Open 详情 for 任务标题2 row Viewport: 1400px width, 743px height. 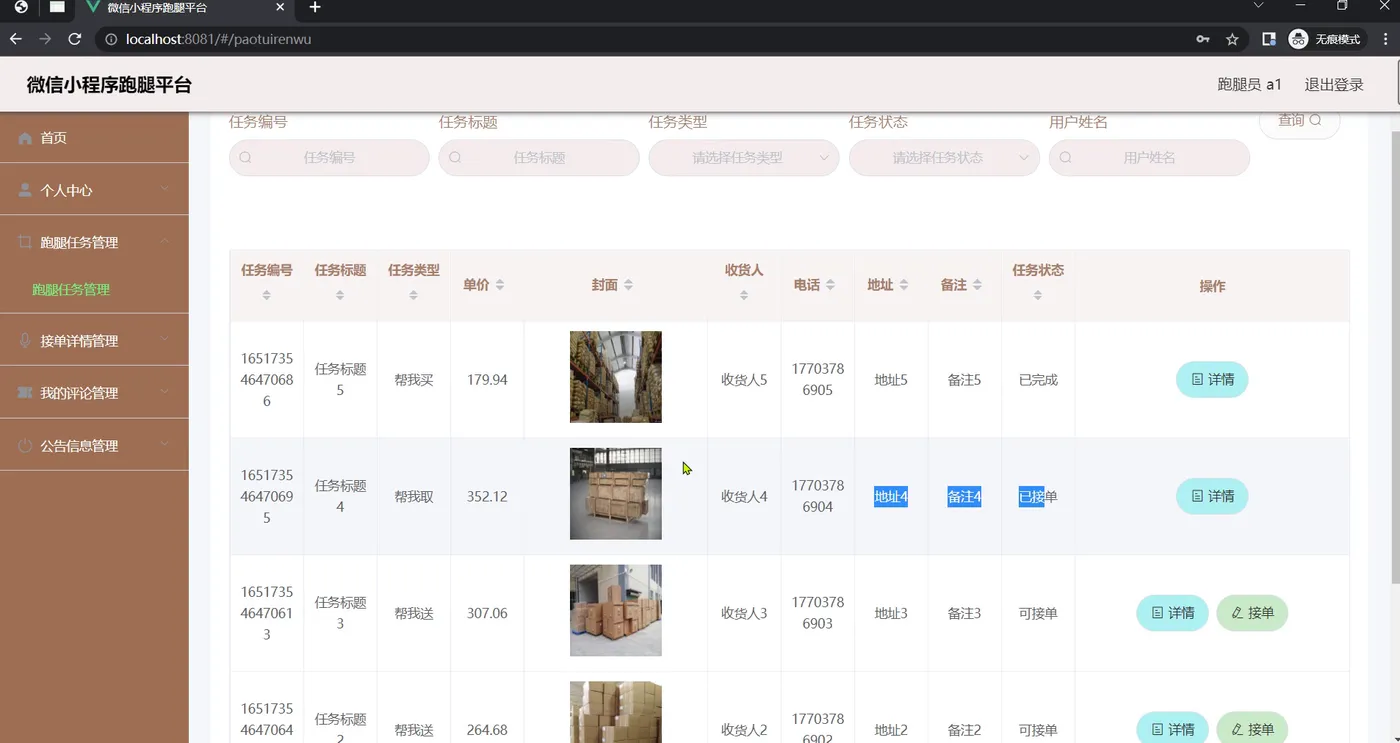pos(1172,729)
